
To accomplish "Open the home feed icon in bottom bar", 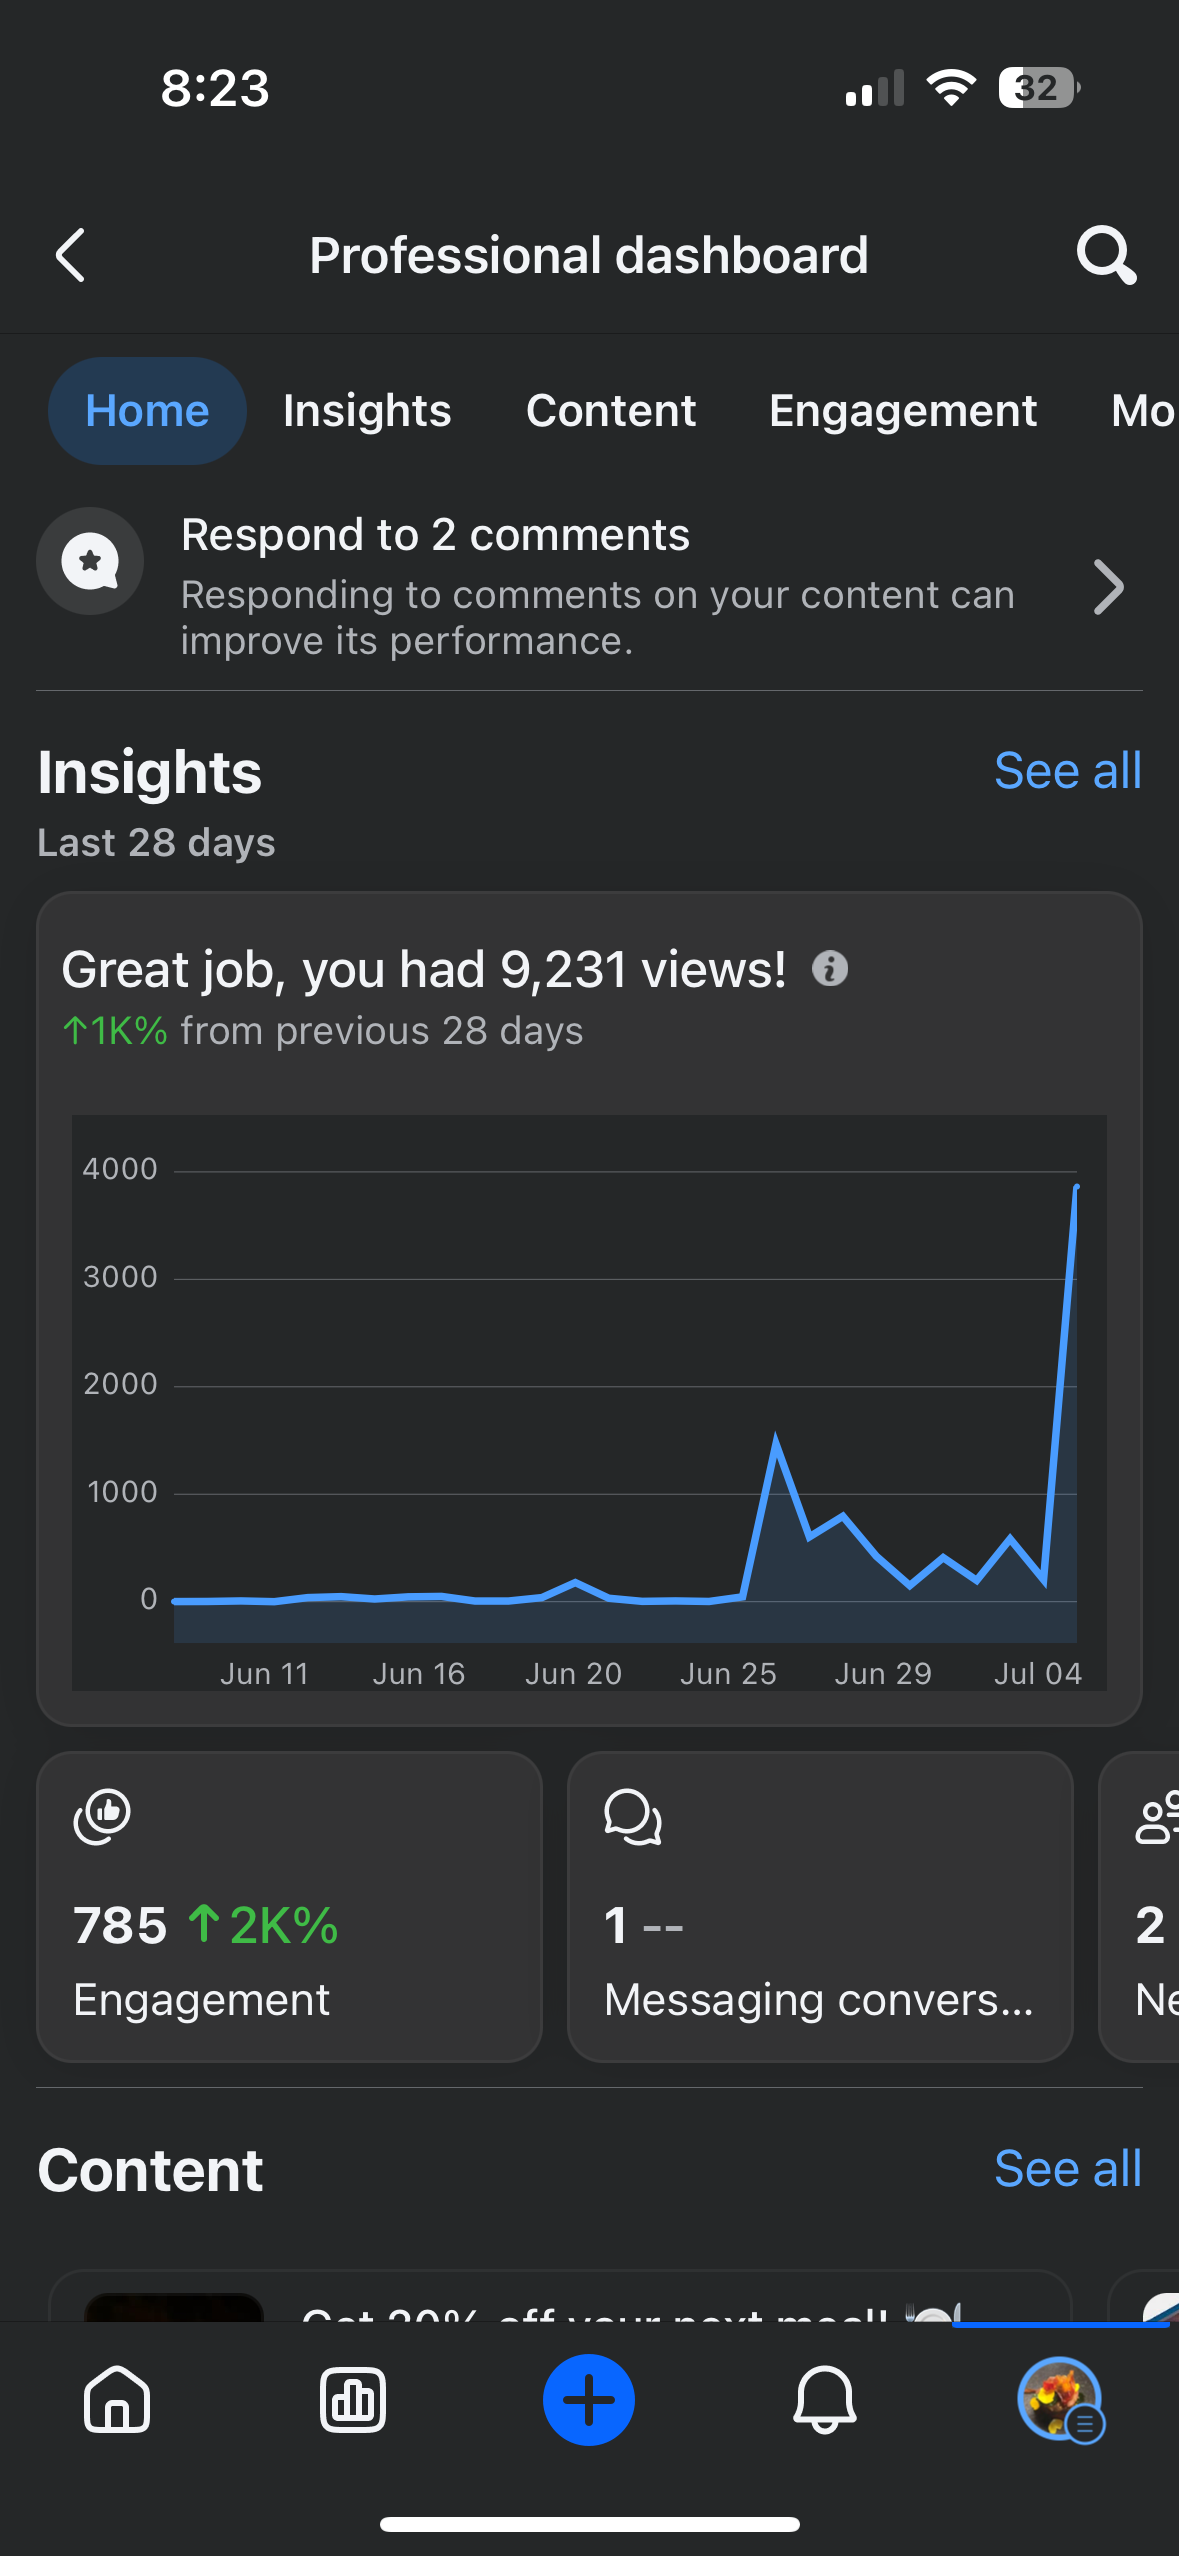I will point(117,2399).
